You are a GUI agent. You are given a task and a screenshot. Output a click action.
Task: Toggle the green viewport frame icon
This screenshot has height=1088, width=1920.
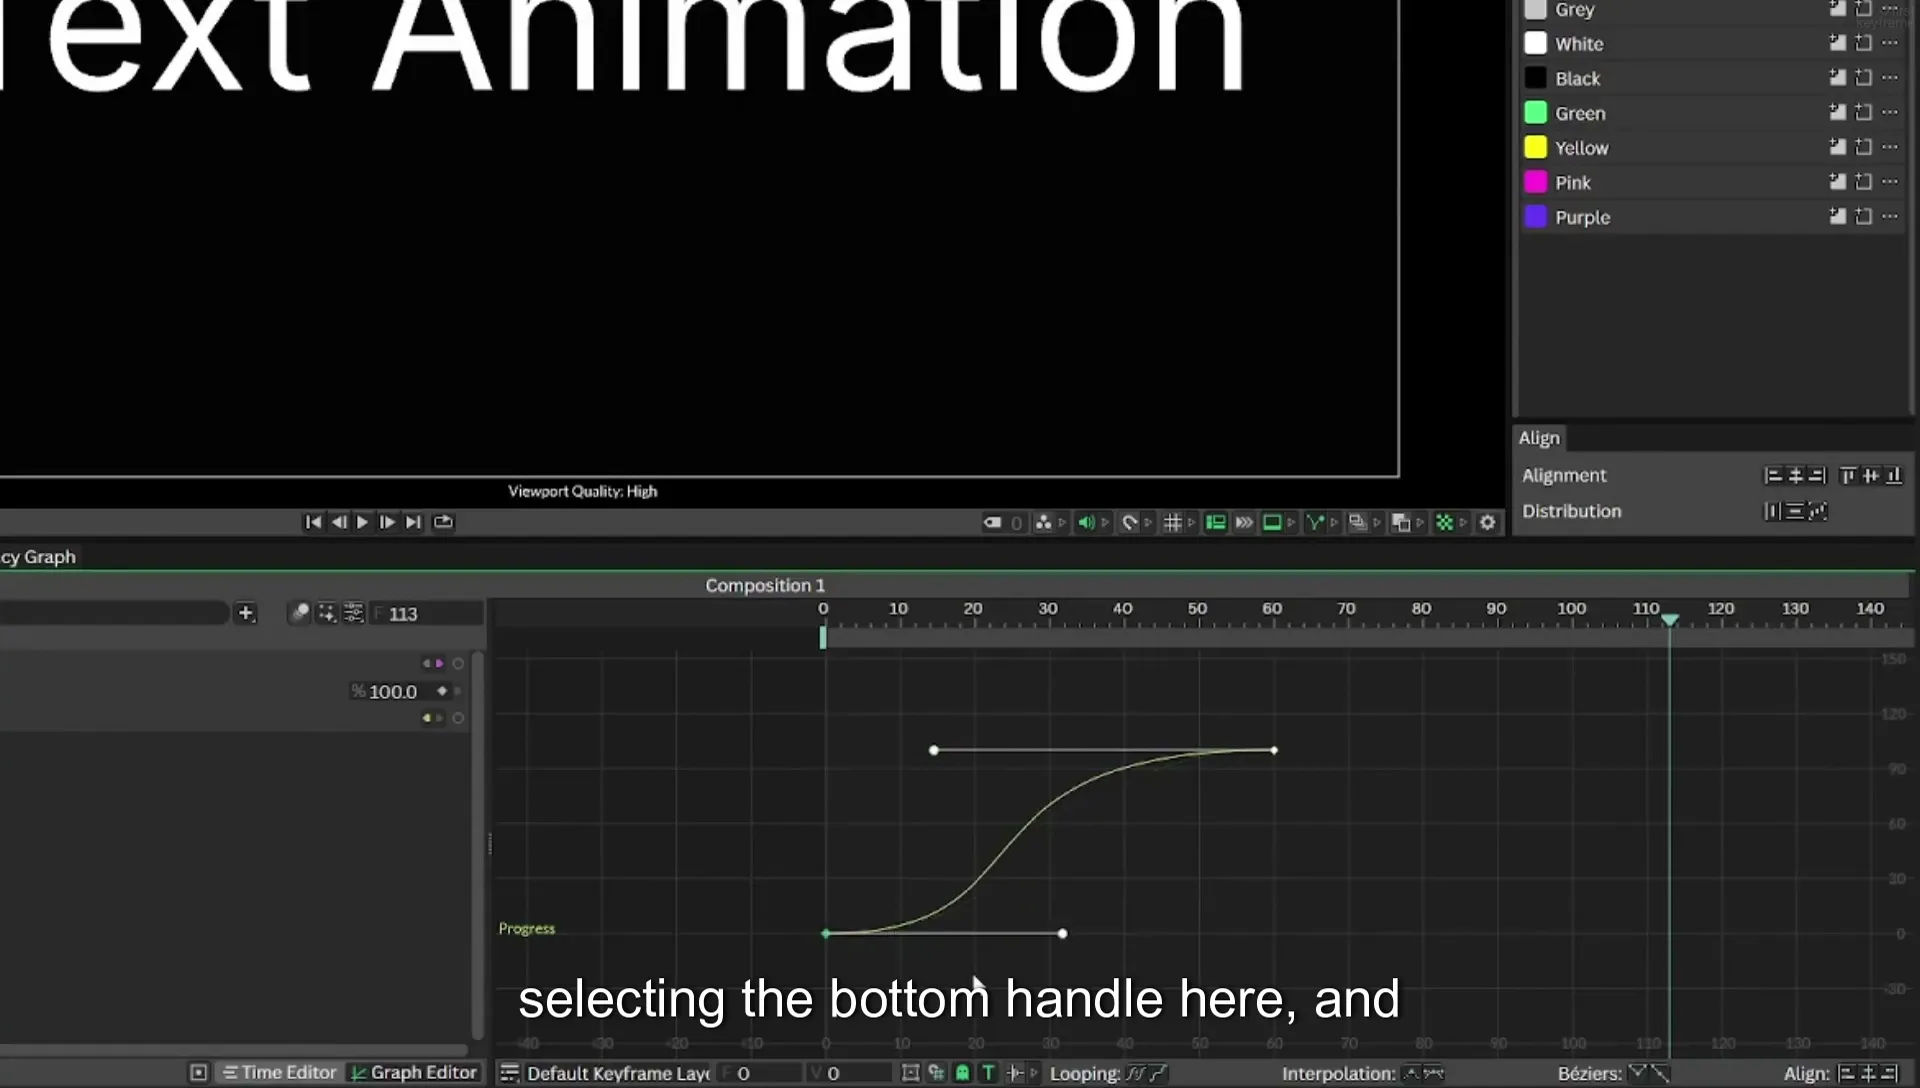click(x=1272, y=522)
